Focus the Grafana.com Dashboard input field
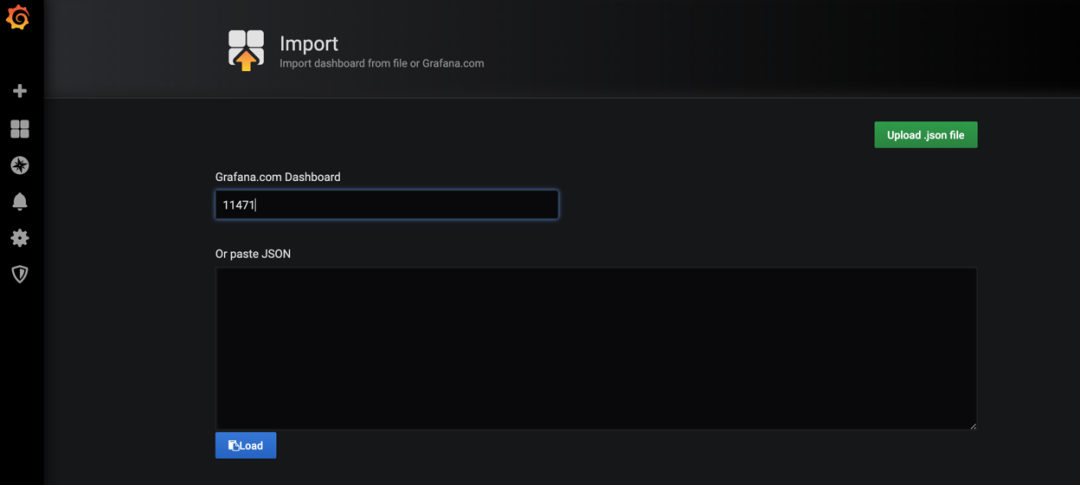Viewport: 1080px width, 485px height. [x=387, y=205]
